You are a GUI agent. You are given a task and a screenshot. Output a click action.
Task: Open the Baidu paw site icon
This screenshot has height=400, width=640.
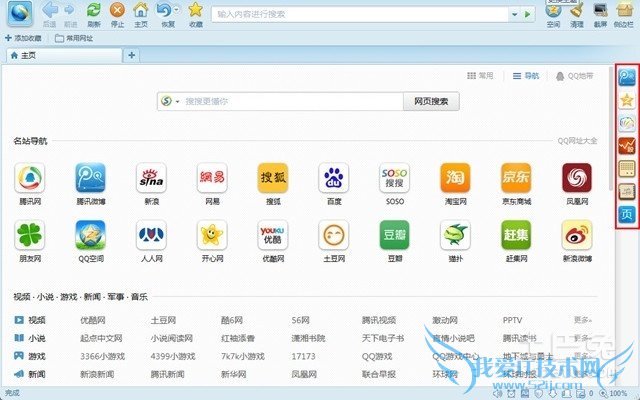(x=334, y=178)
